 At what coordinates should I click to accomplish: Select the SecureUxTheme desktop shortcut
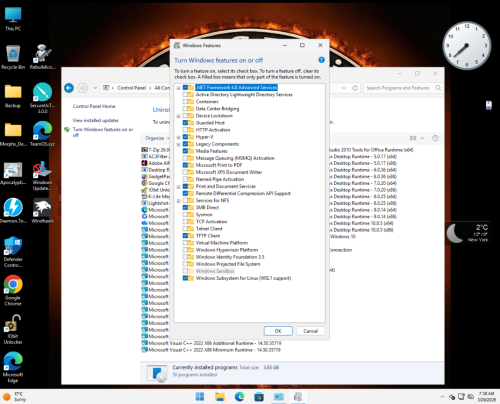click(42, 98)
